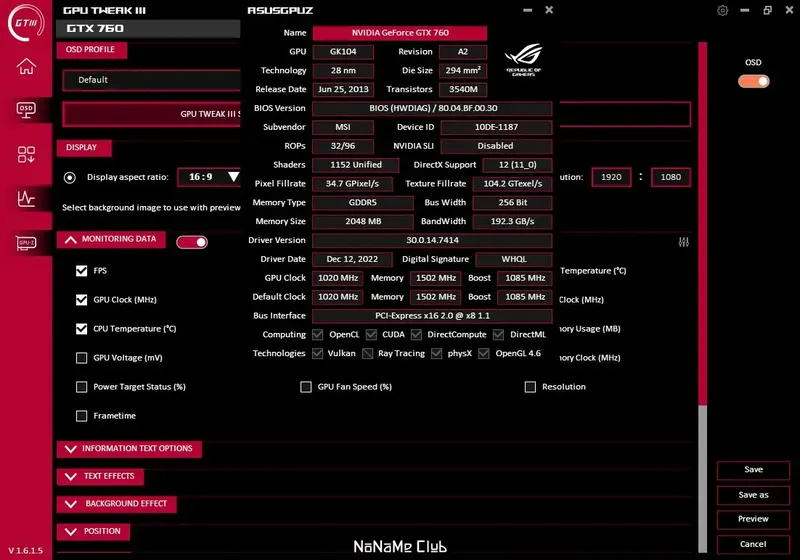Click the CUDA computing checkbox
The width and height of the screenshot is (800, 560).
click(x=371, y=335)
